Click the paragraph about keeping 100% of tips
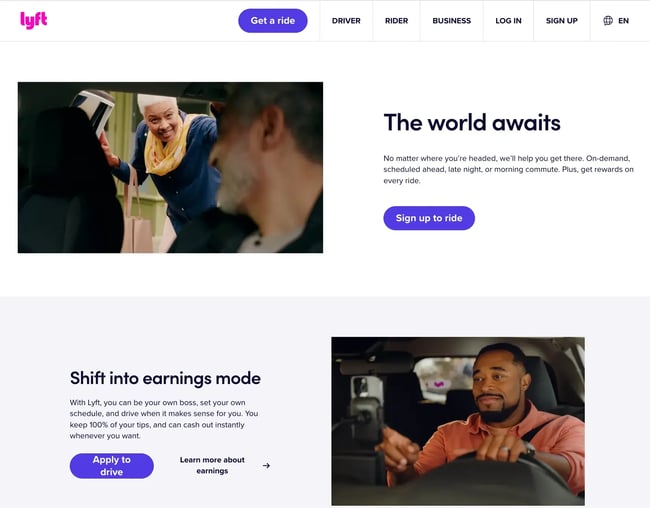This screenshot has height=508, width=650. click(x=164, y=419)
